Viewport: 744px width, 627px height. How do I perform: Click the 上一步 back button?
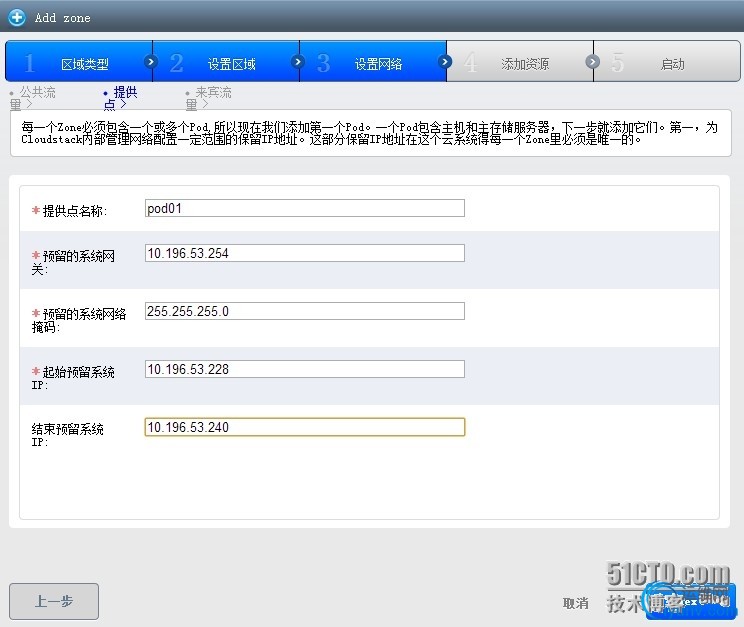[x=54, y=601]
